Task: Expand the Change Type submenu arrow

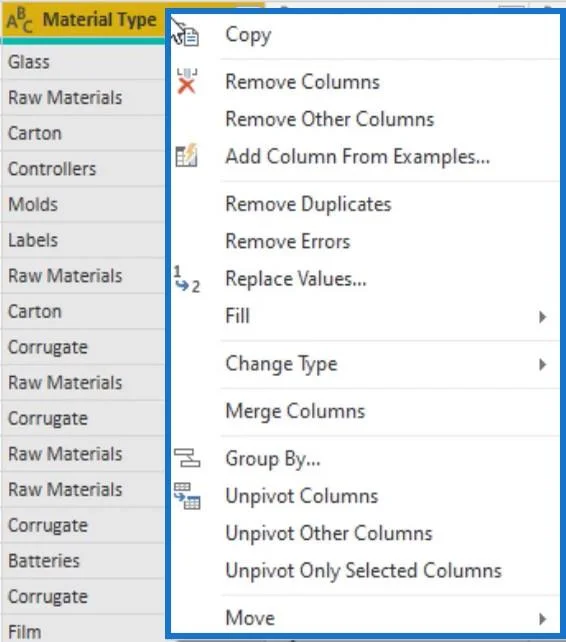Action: (x=542, y=364)
